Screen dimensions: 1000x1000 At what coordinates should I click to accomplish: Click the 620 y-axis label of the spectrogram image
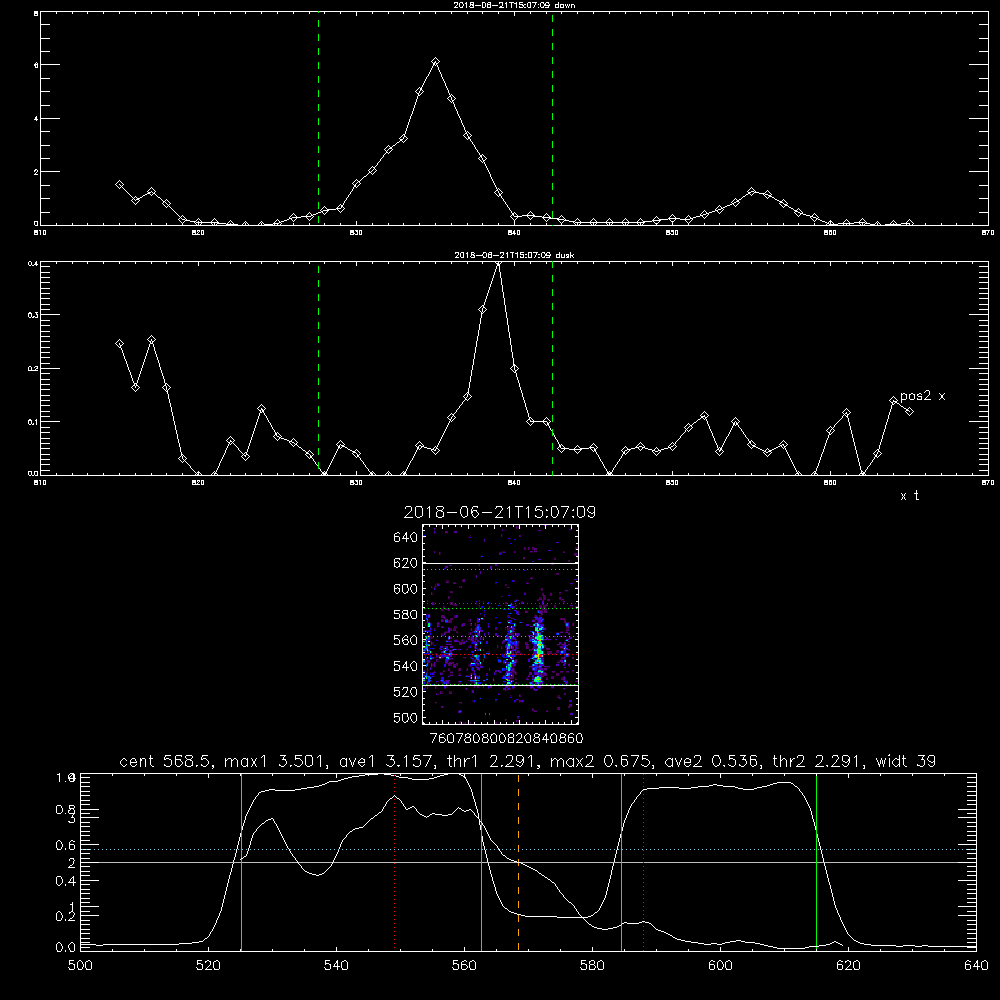tap(406, 563)
